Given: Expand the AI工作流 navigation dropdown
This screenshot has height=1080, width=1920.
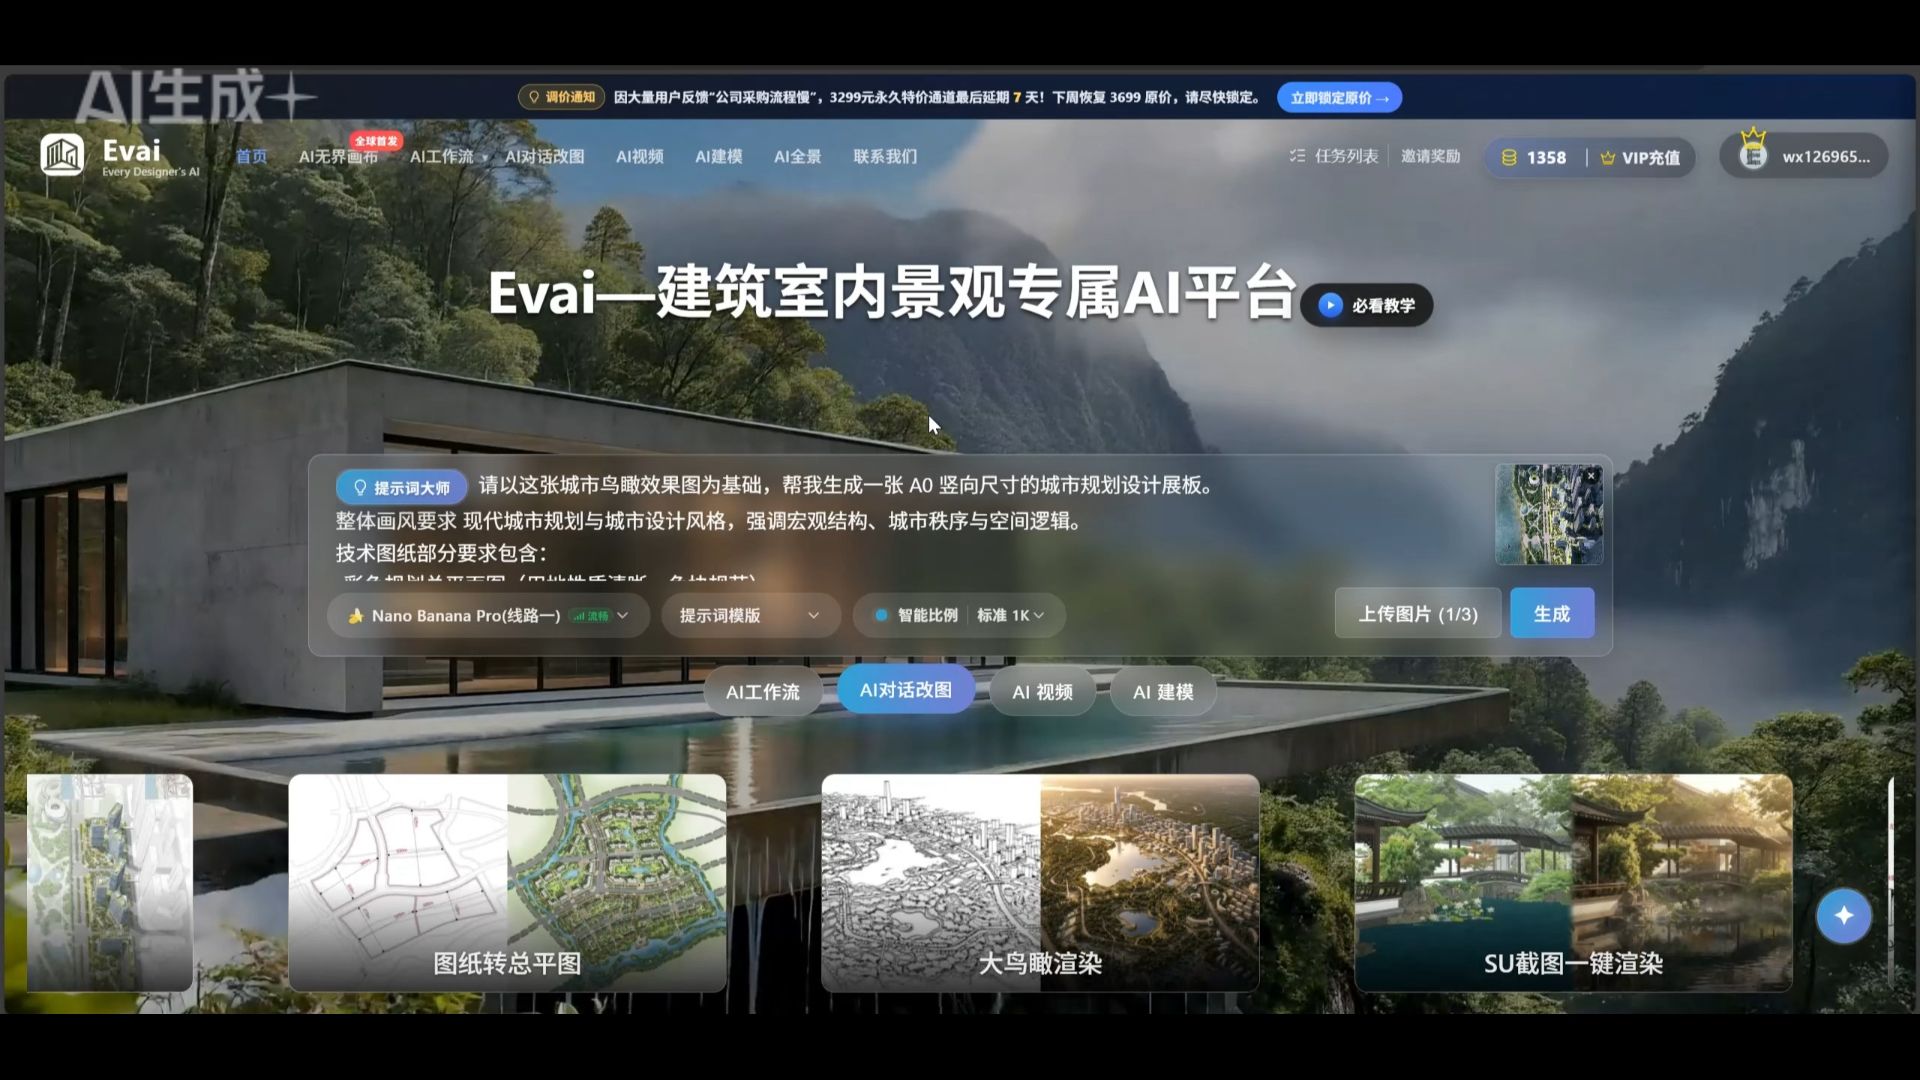Looking at the screenshot, I should [x=447, y=157].
